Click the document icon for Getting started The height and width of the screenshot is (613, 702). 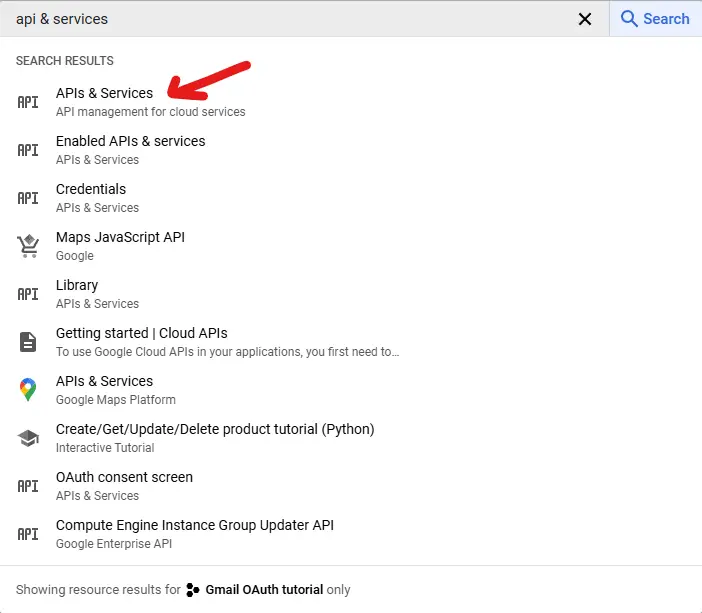click(x=28, y=342)
